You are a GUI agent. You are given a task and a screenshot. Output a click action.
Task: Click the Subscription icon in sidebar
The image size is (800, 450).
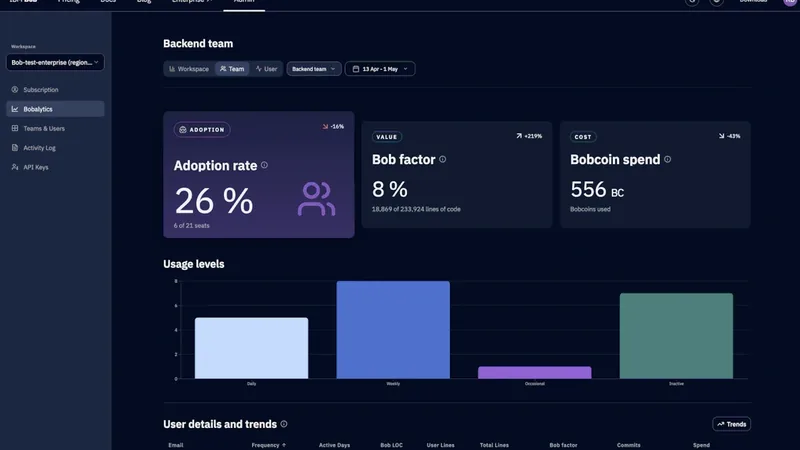[x=15, y=90]
